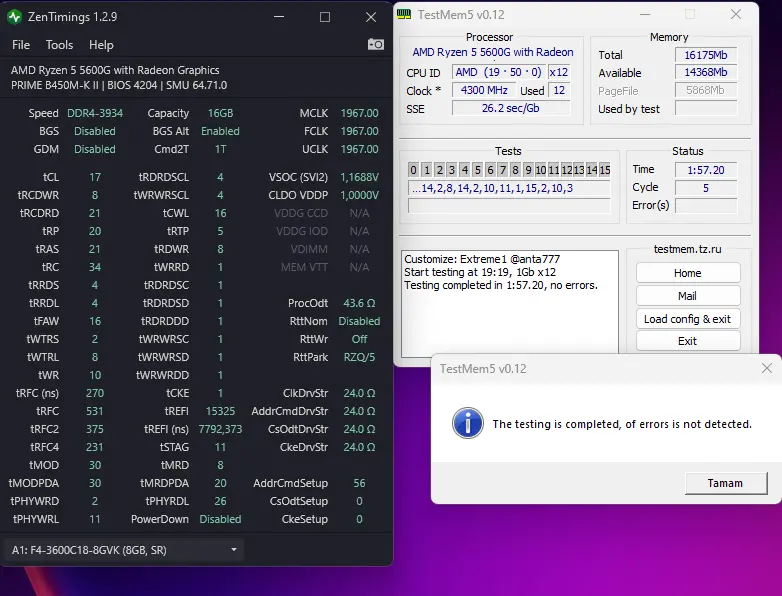Image resolution: width=782 pixels, height=596 pixels.
Task: Click the Exit button in TestMem5
Action: 688,341
